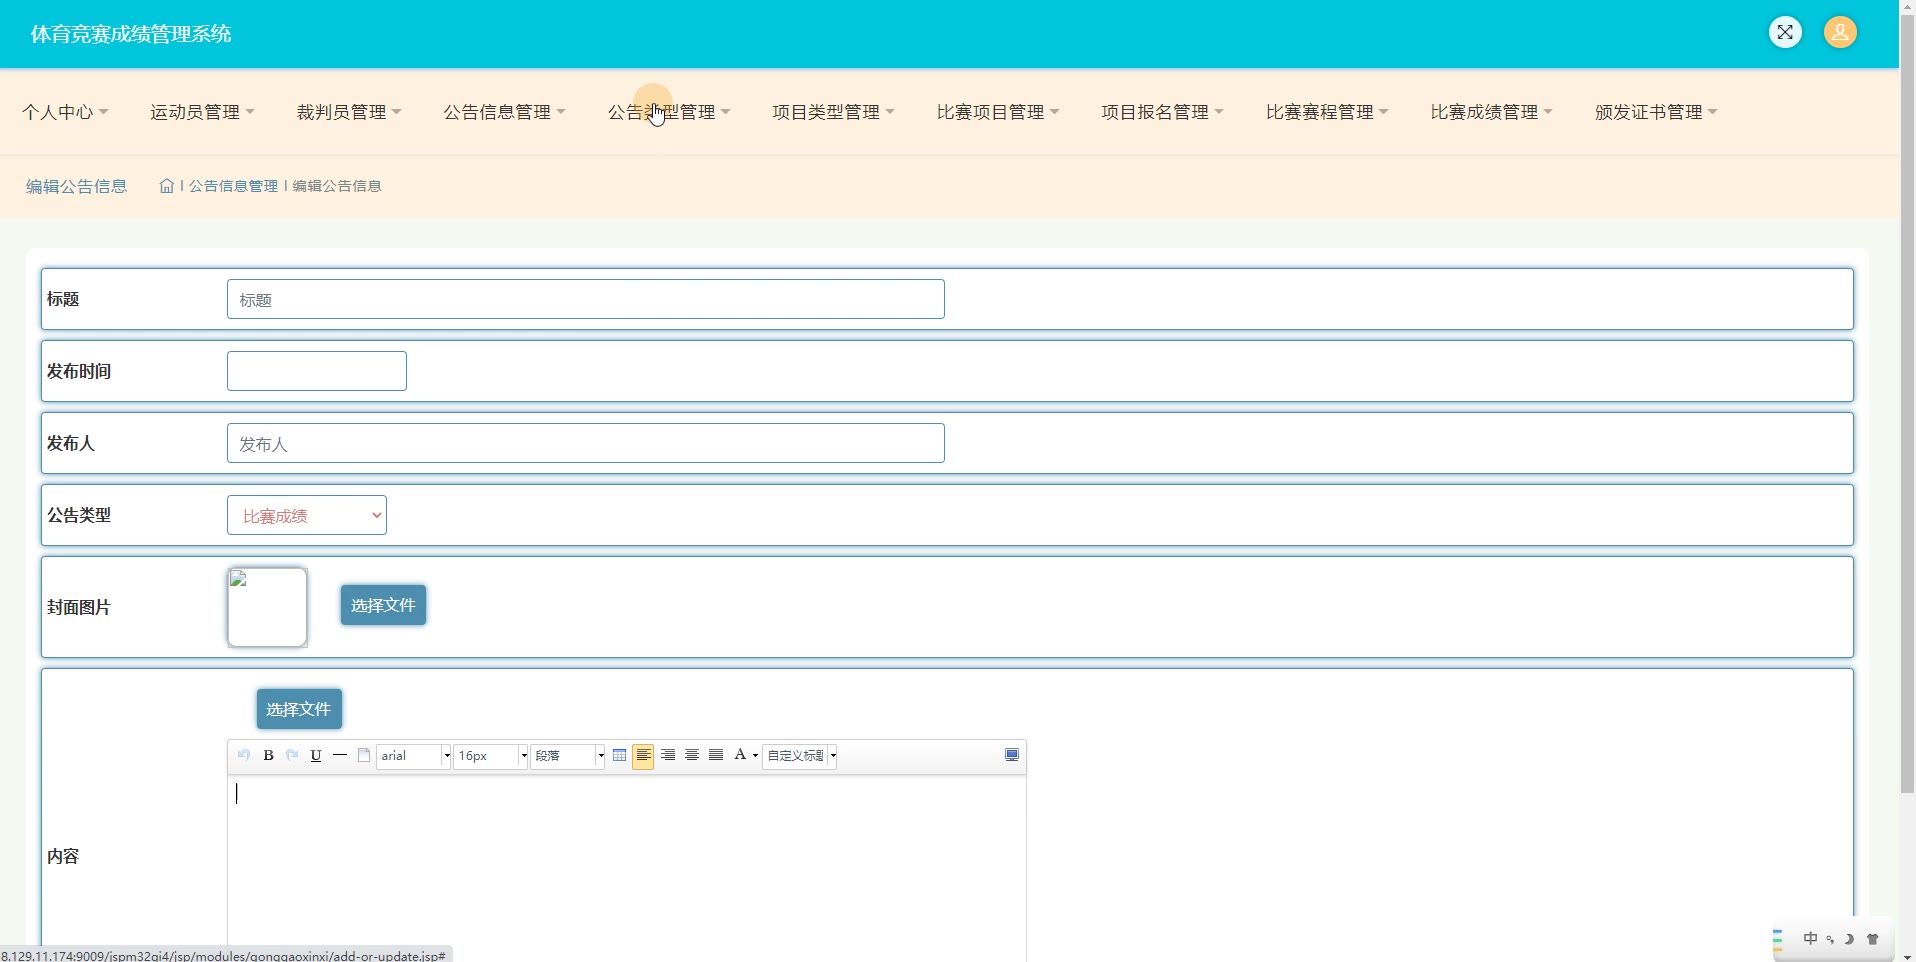Toggle justify alignment in the editor toolbar
The height and width of the screenshot is (962, 1916).
716,755
